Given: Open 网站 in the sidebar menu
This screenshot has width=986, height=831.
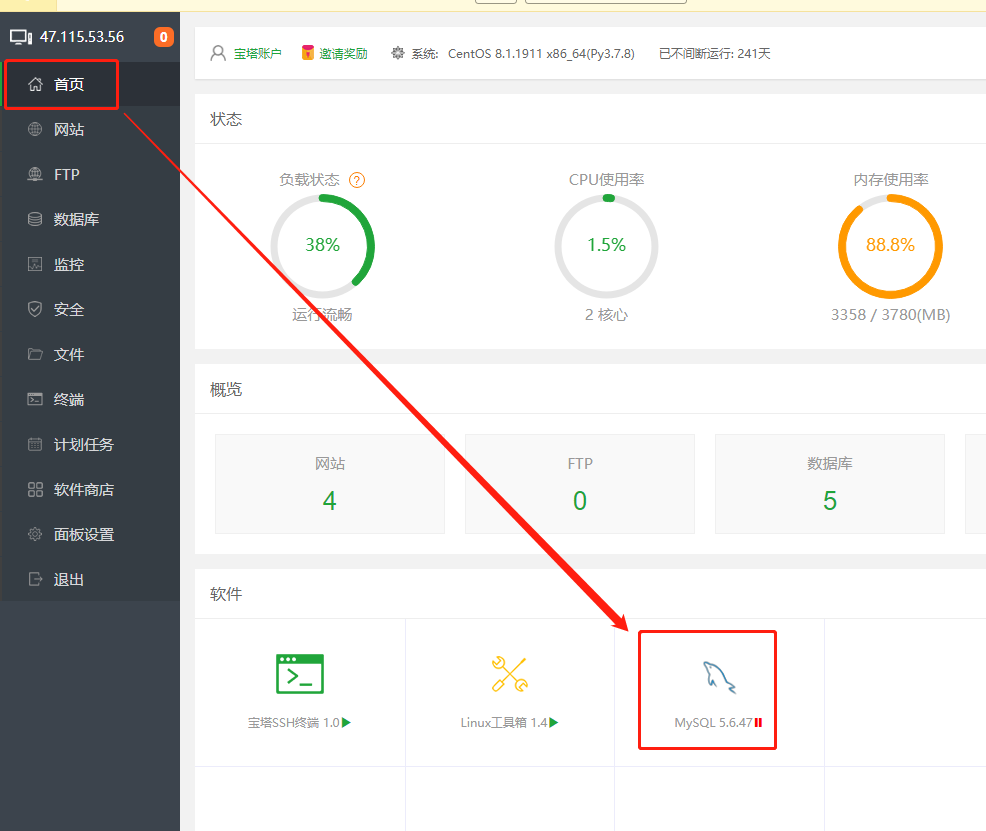Looking at the screenshot, I should [x=69, y=130].
